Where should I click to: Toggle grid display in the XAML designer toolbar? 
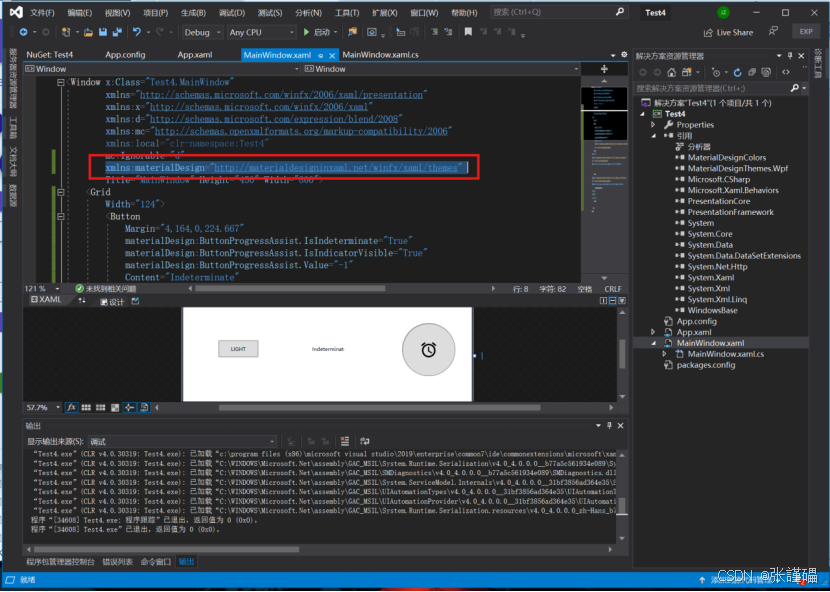pyautogui.click(x=85, y=408)
